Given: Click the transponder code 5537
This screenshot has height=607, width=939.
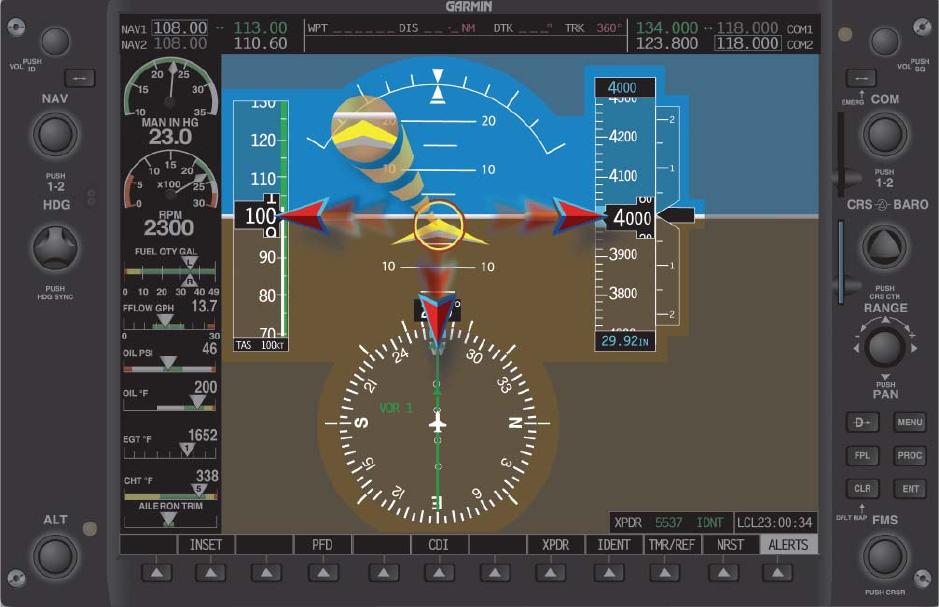Looking at the screenshot, I should click(668, 523).
